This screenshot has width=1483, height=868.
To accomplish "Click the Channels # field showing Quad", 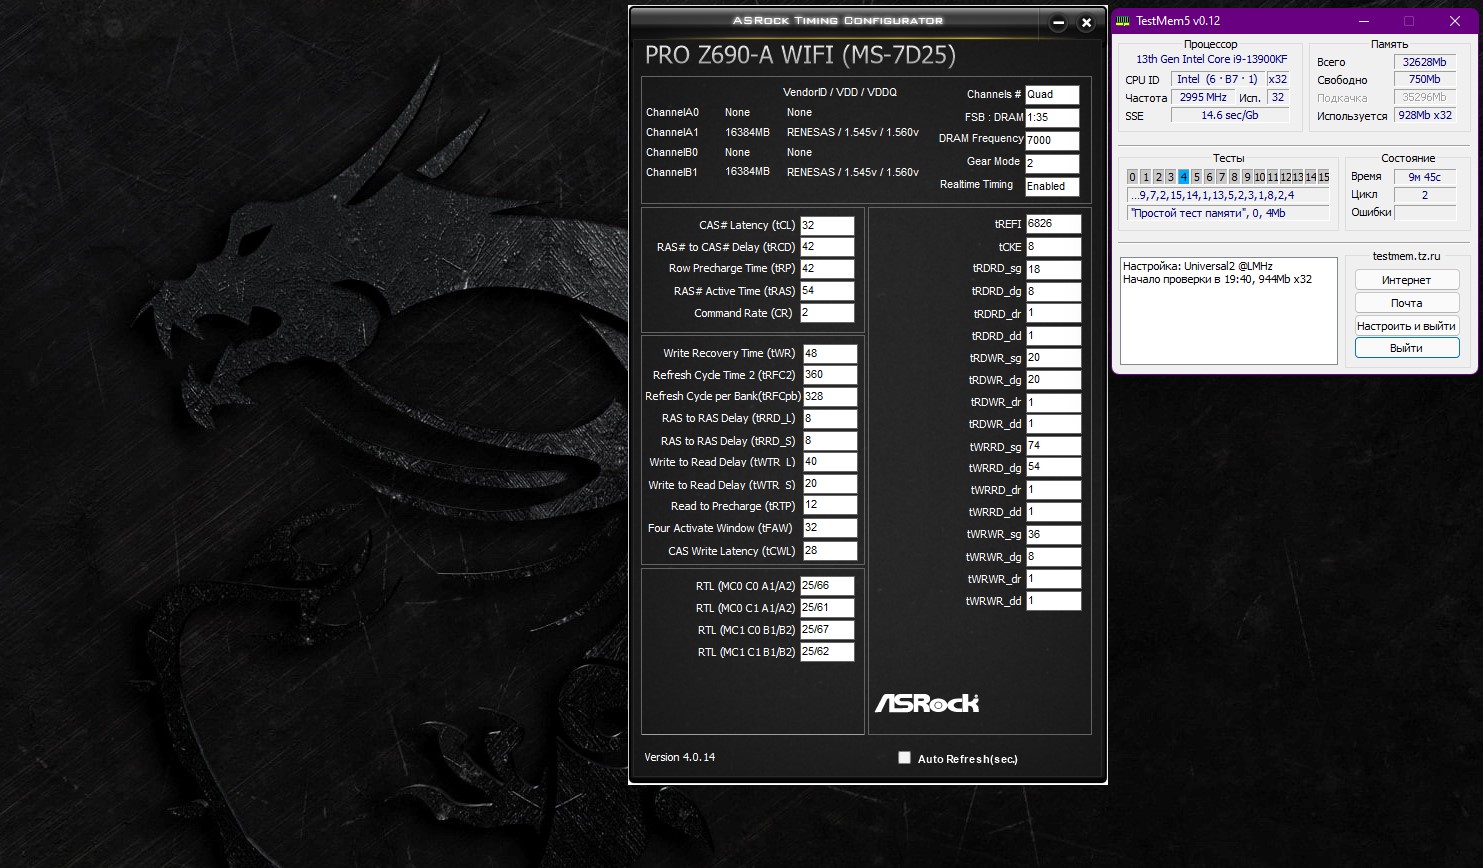I will pos(1052,95).
